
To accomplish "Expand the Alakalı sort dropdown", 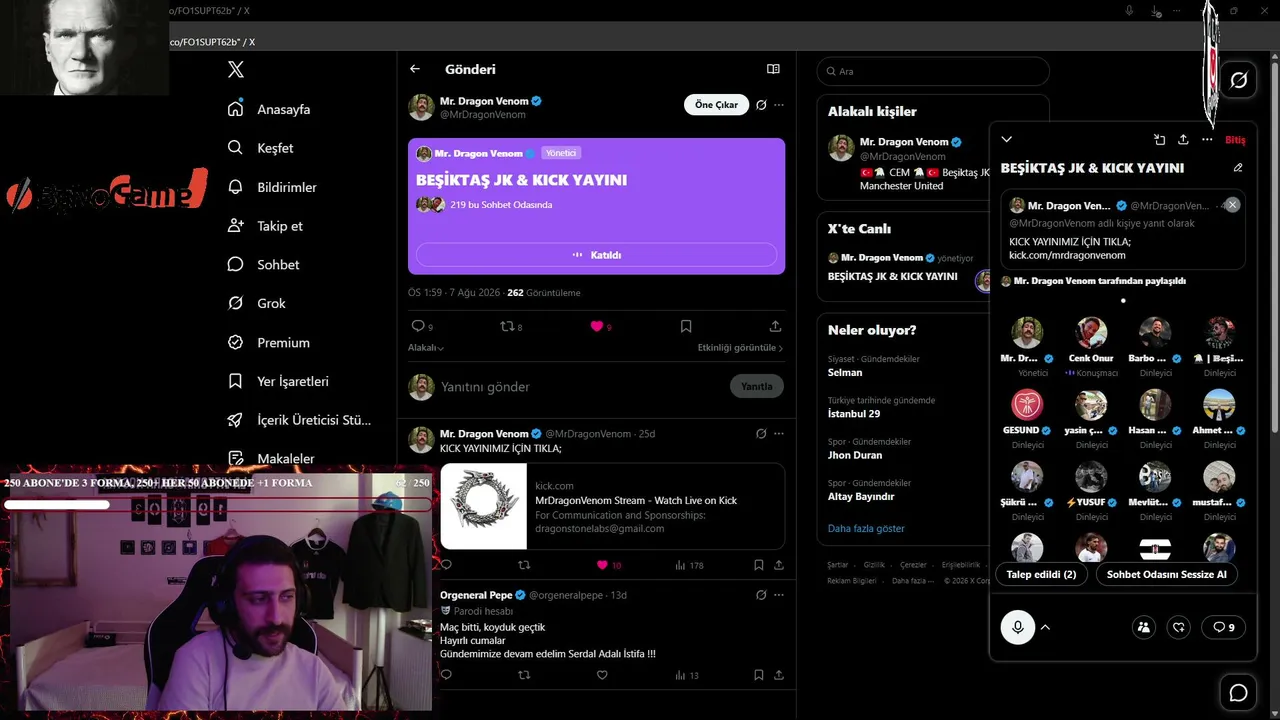I will tap(426, 348).
